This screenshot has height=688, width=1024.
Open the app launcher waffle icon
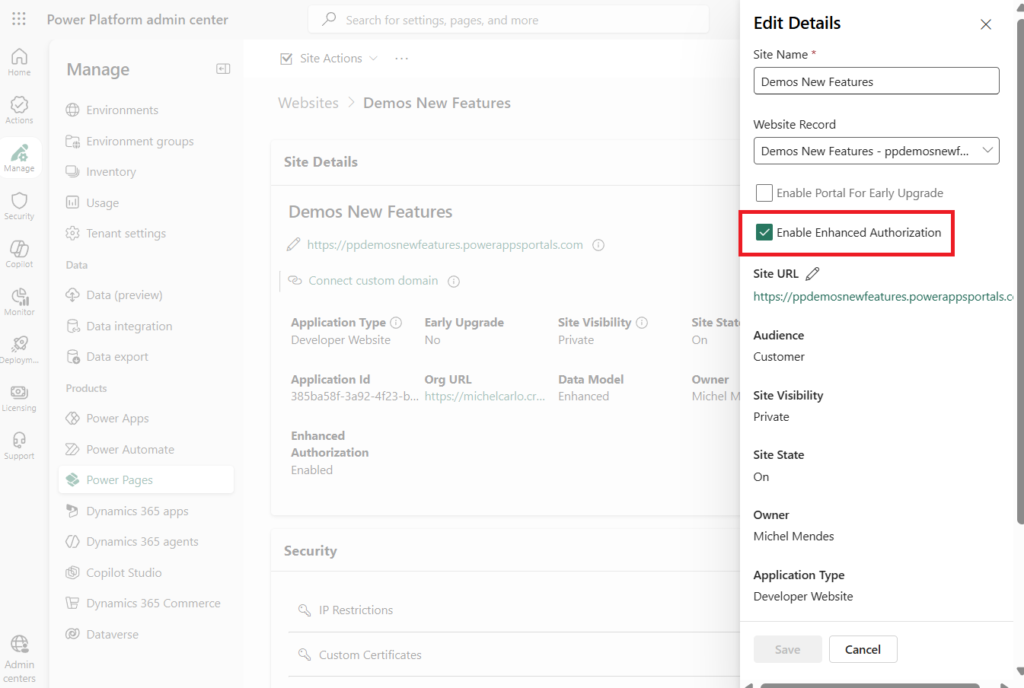pos(19,19)
